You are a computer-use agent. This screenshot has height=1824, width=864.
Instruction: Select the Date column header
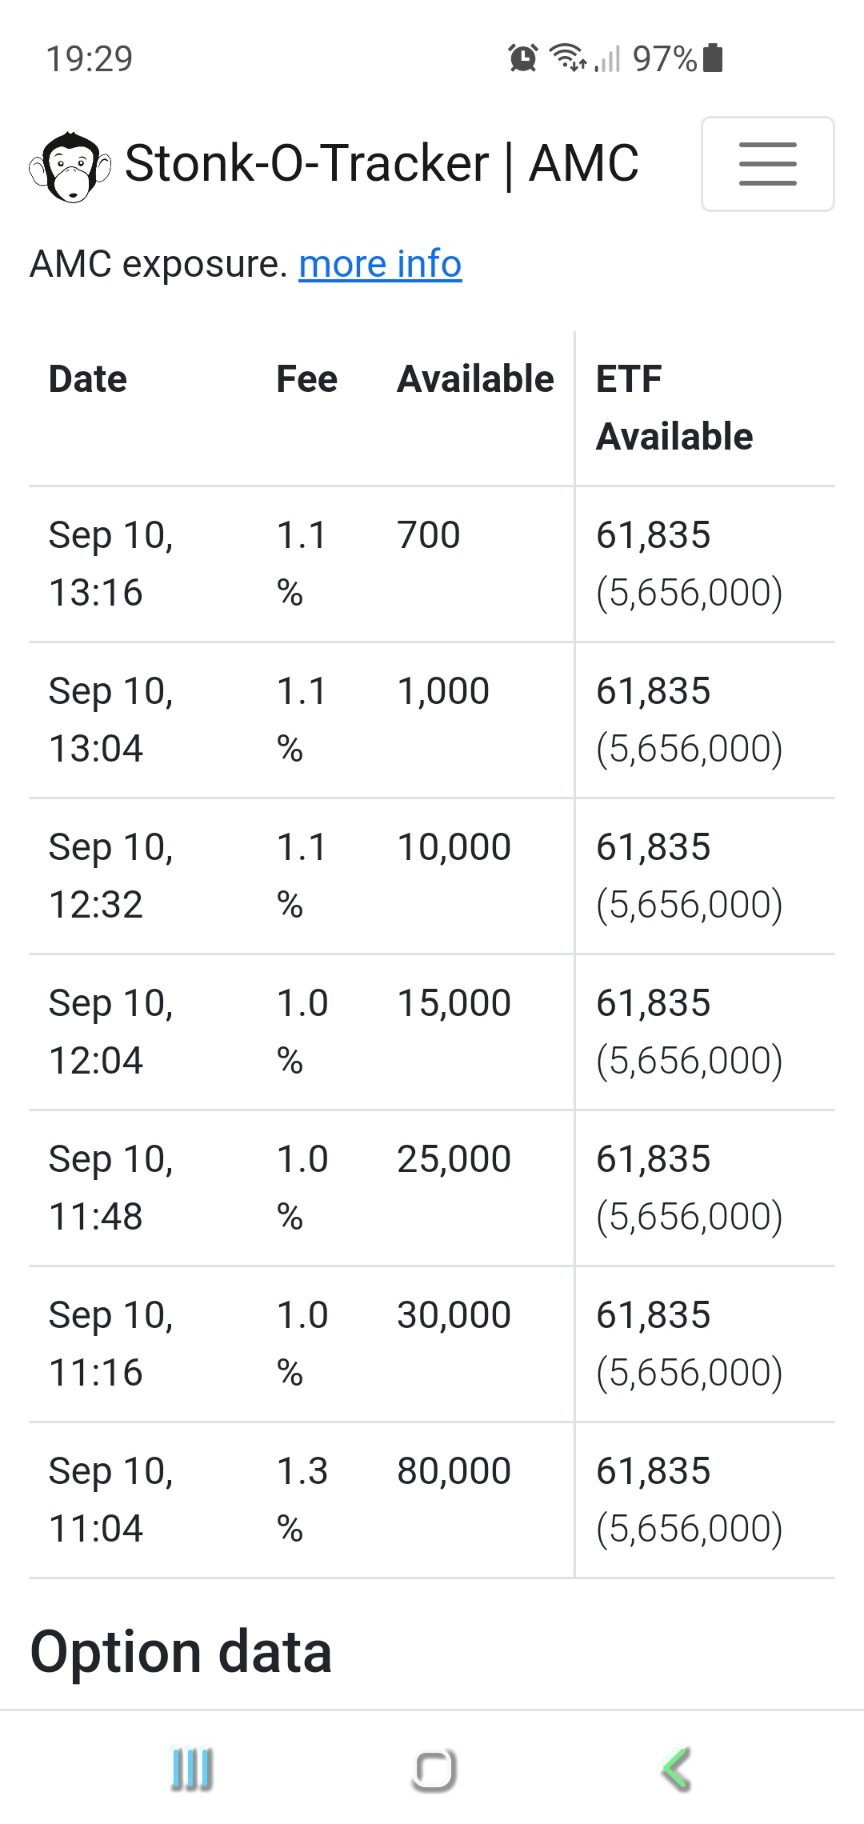point(88,379)
